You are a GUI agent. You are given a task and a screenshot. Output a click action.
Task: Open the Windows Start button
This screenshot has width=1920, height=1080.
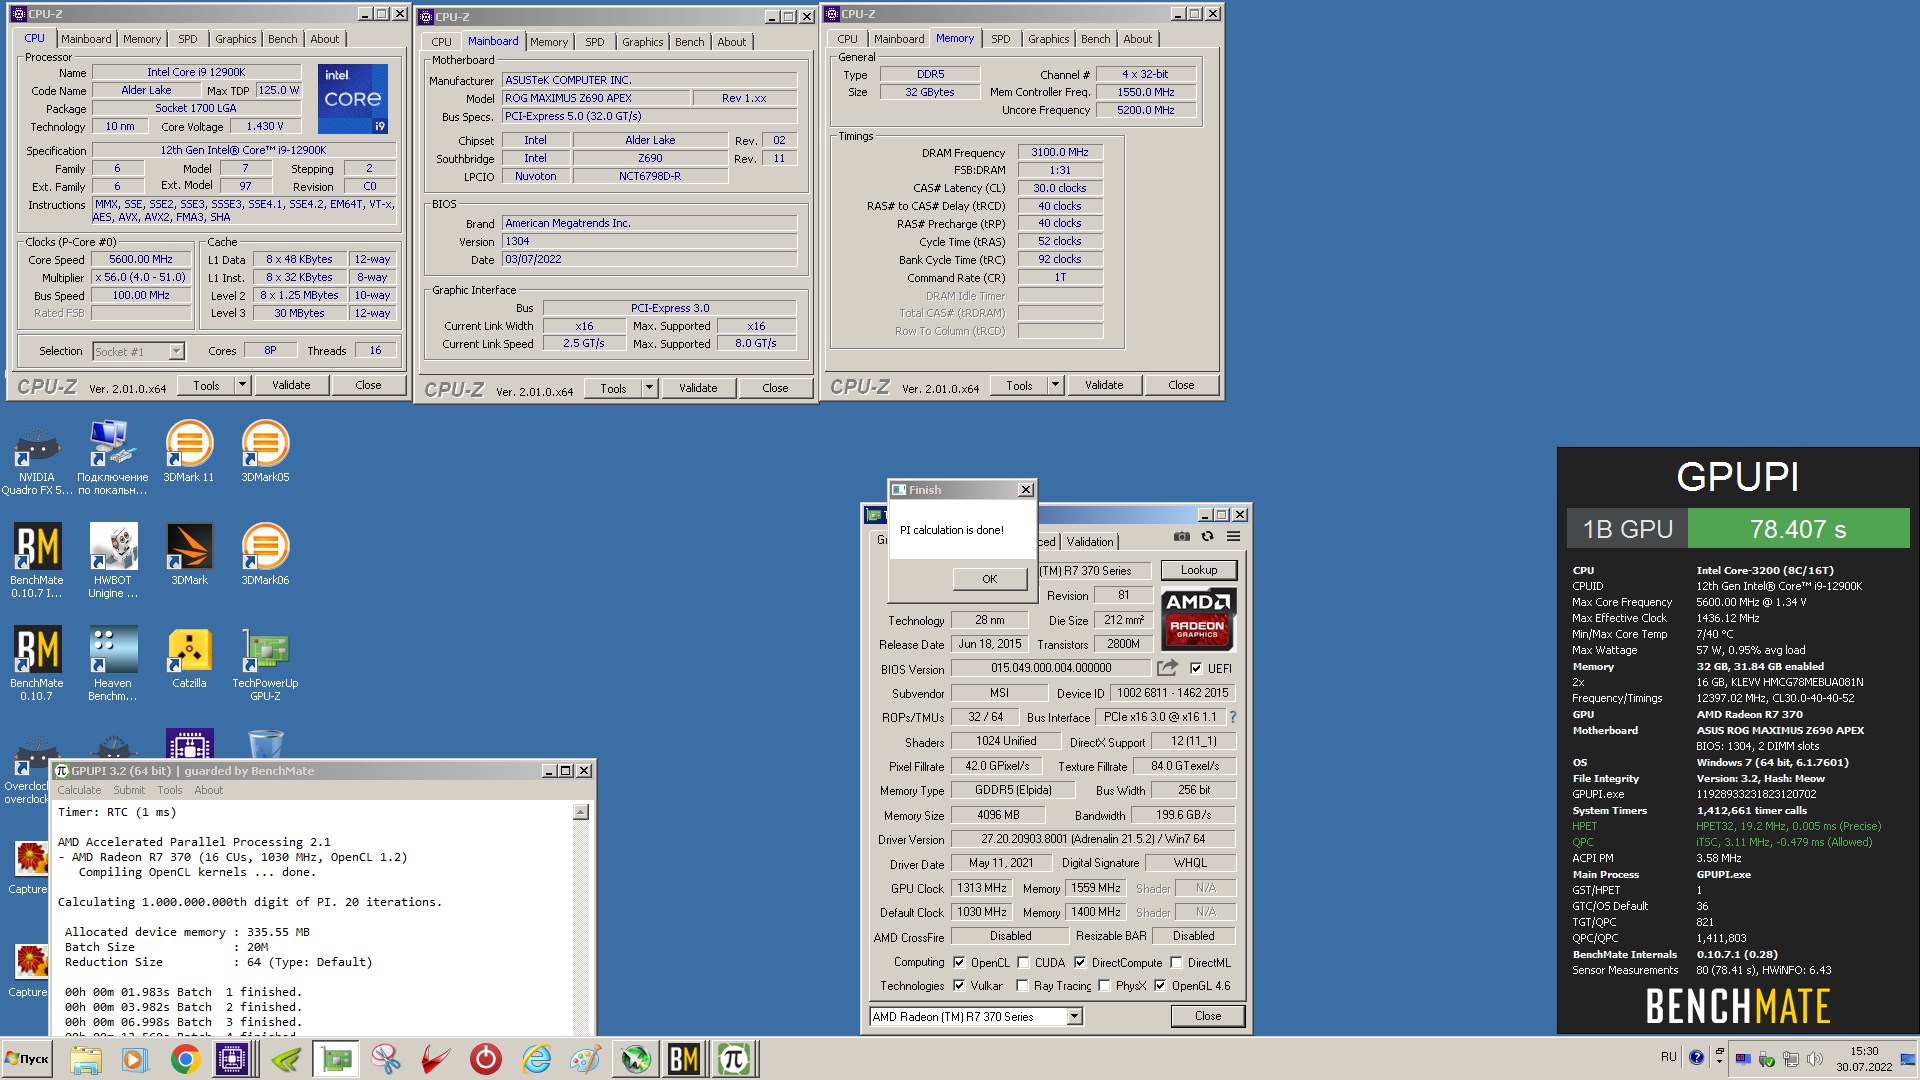click(x=27, y=1058)
